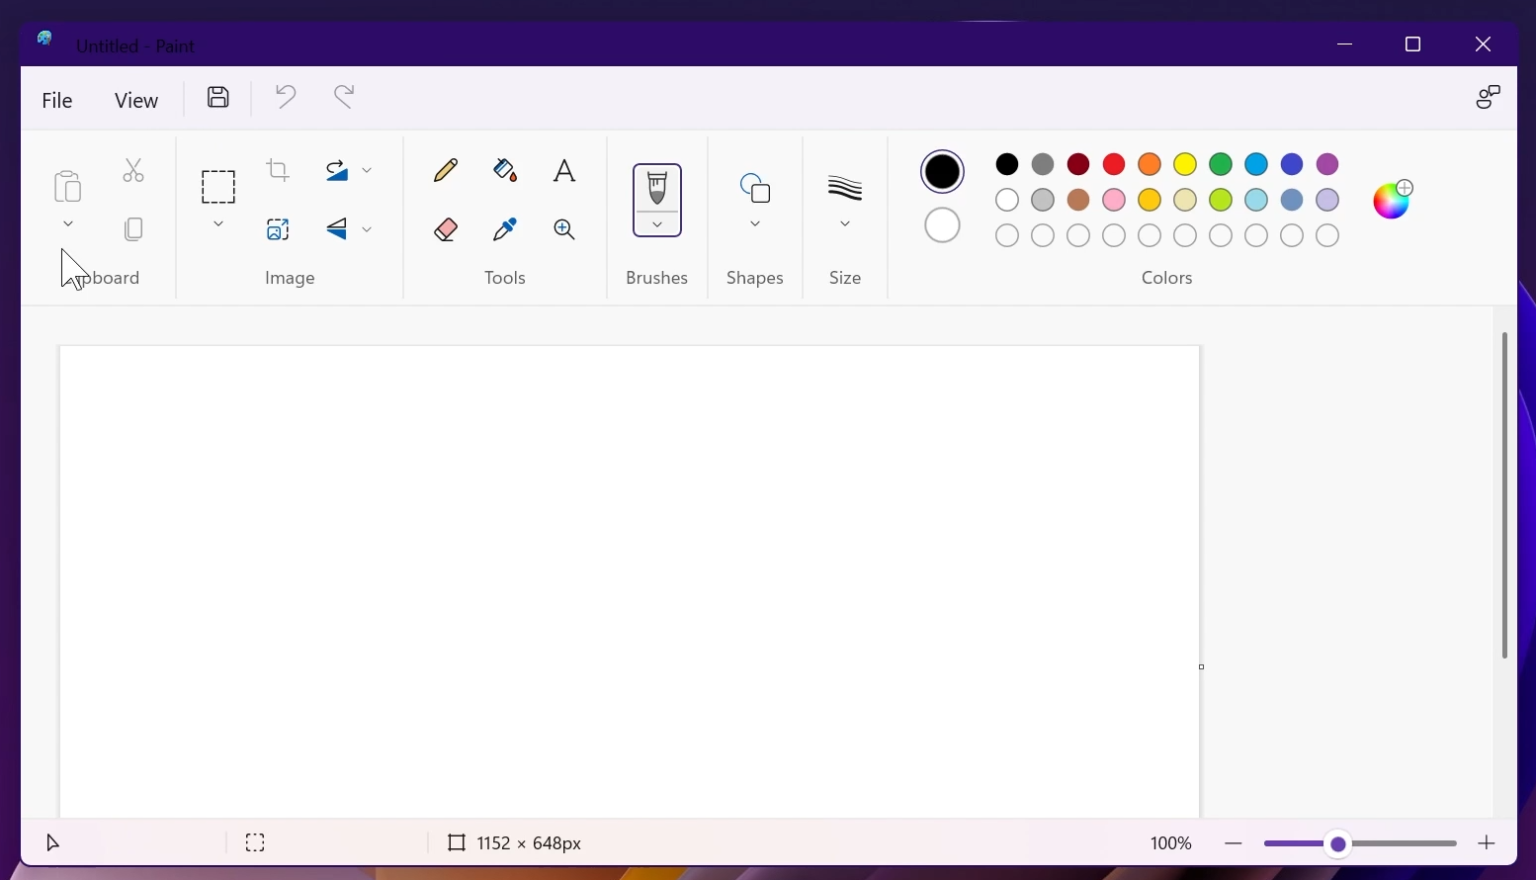The height and width of the screenshot is (880, 1536).
Task: Save the image with the save button
Action: 217,96
